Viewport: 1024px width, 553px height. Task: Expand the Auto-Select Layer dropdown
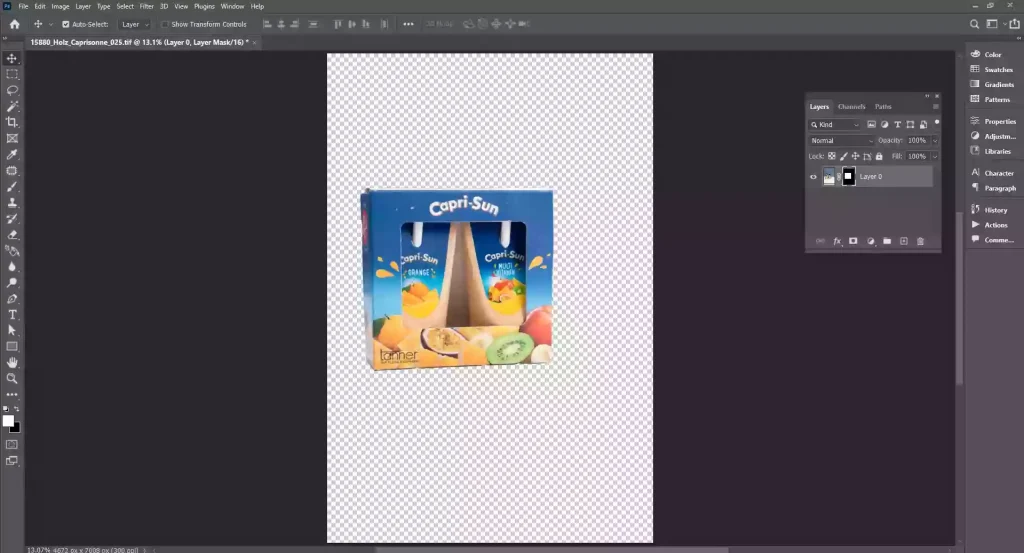click(134, 24)
